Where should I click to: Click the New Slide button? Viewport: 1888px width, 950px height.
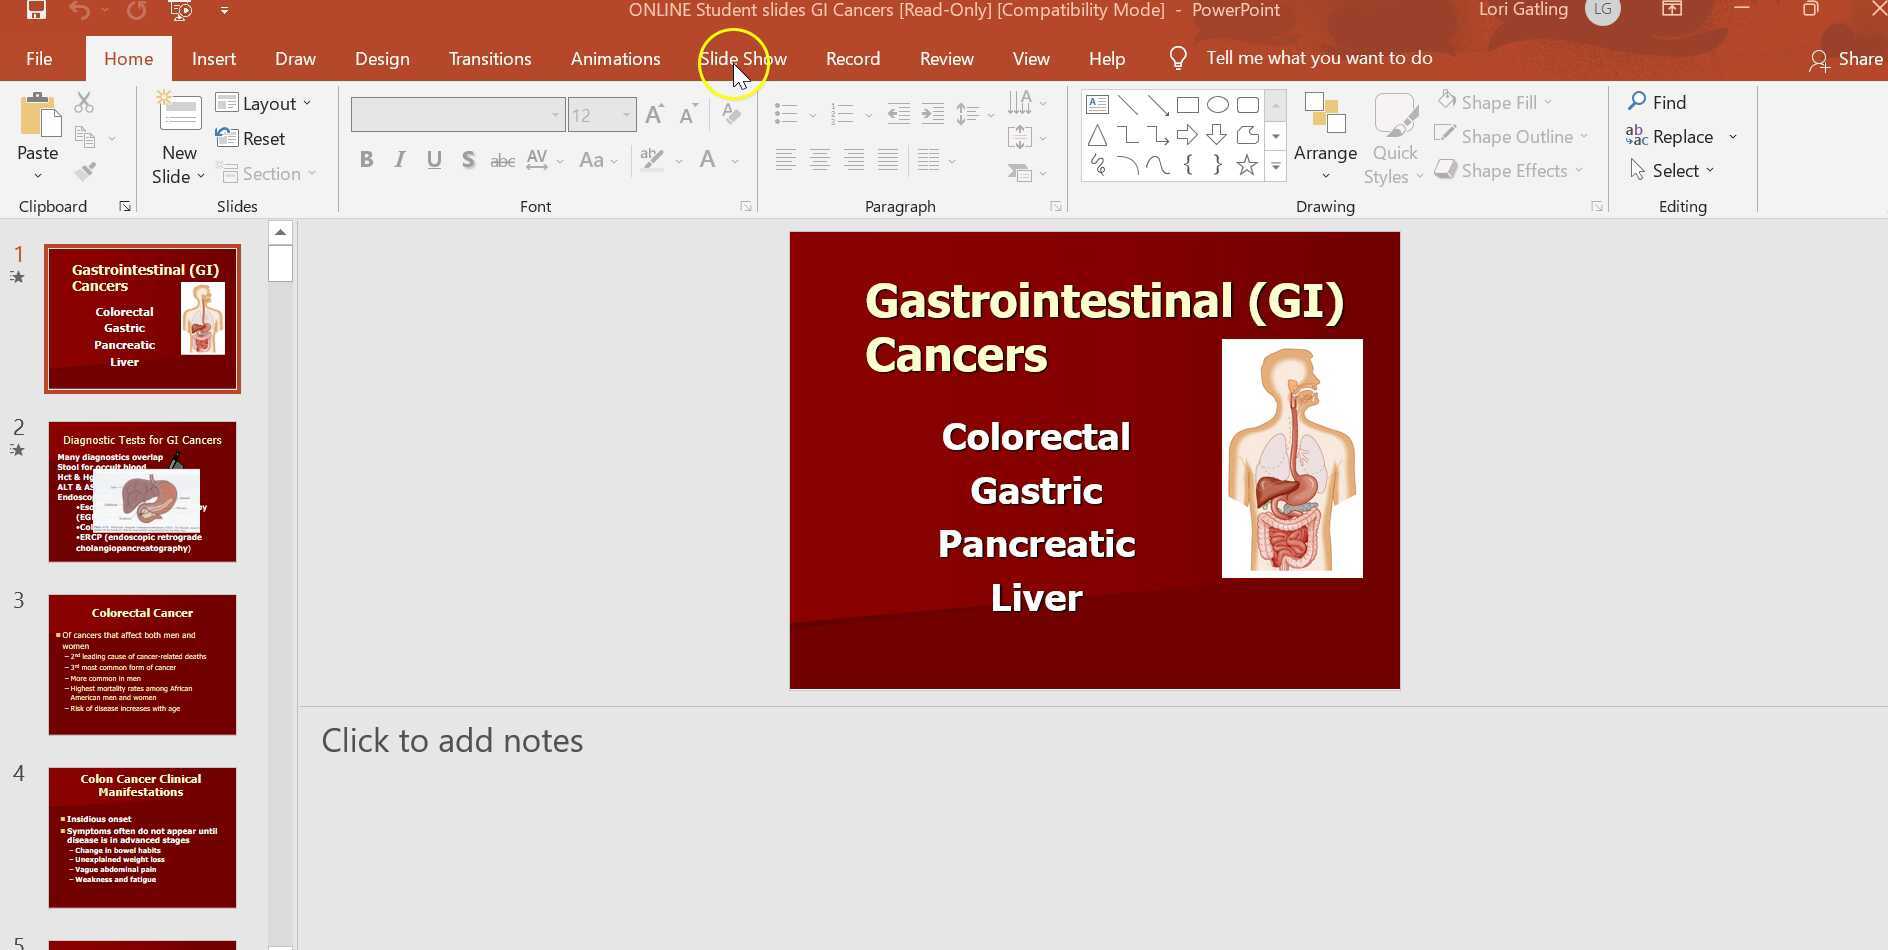tap(177, 135)
